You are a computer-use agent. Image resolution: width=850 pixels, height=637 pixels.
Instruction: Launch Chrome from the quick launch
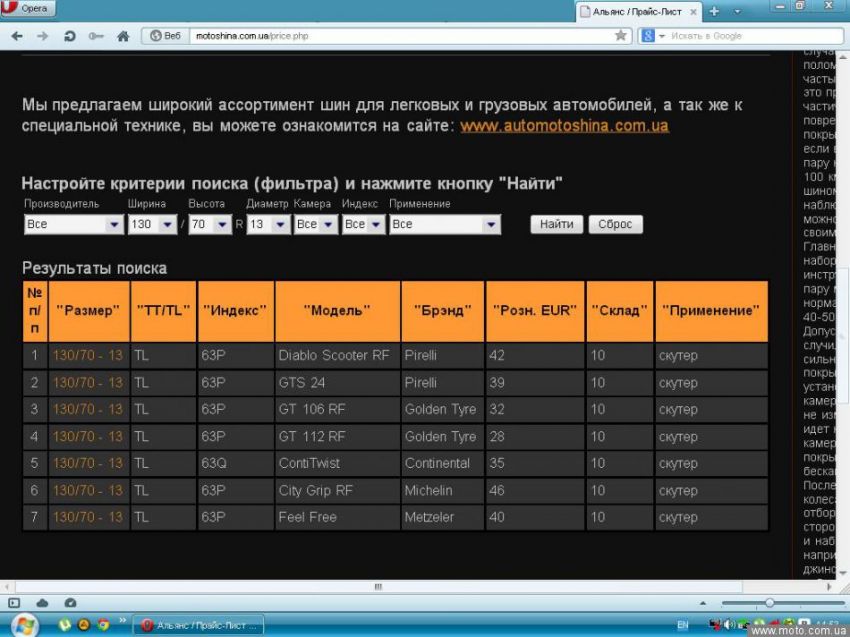click(104, 625)
